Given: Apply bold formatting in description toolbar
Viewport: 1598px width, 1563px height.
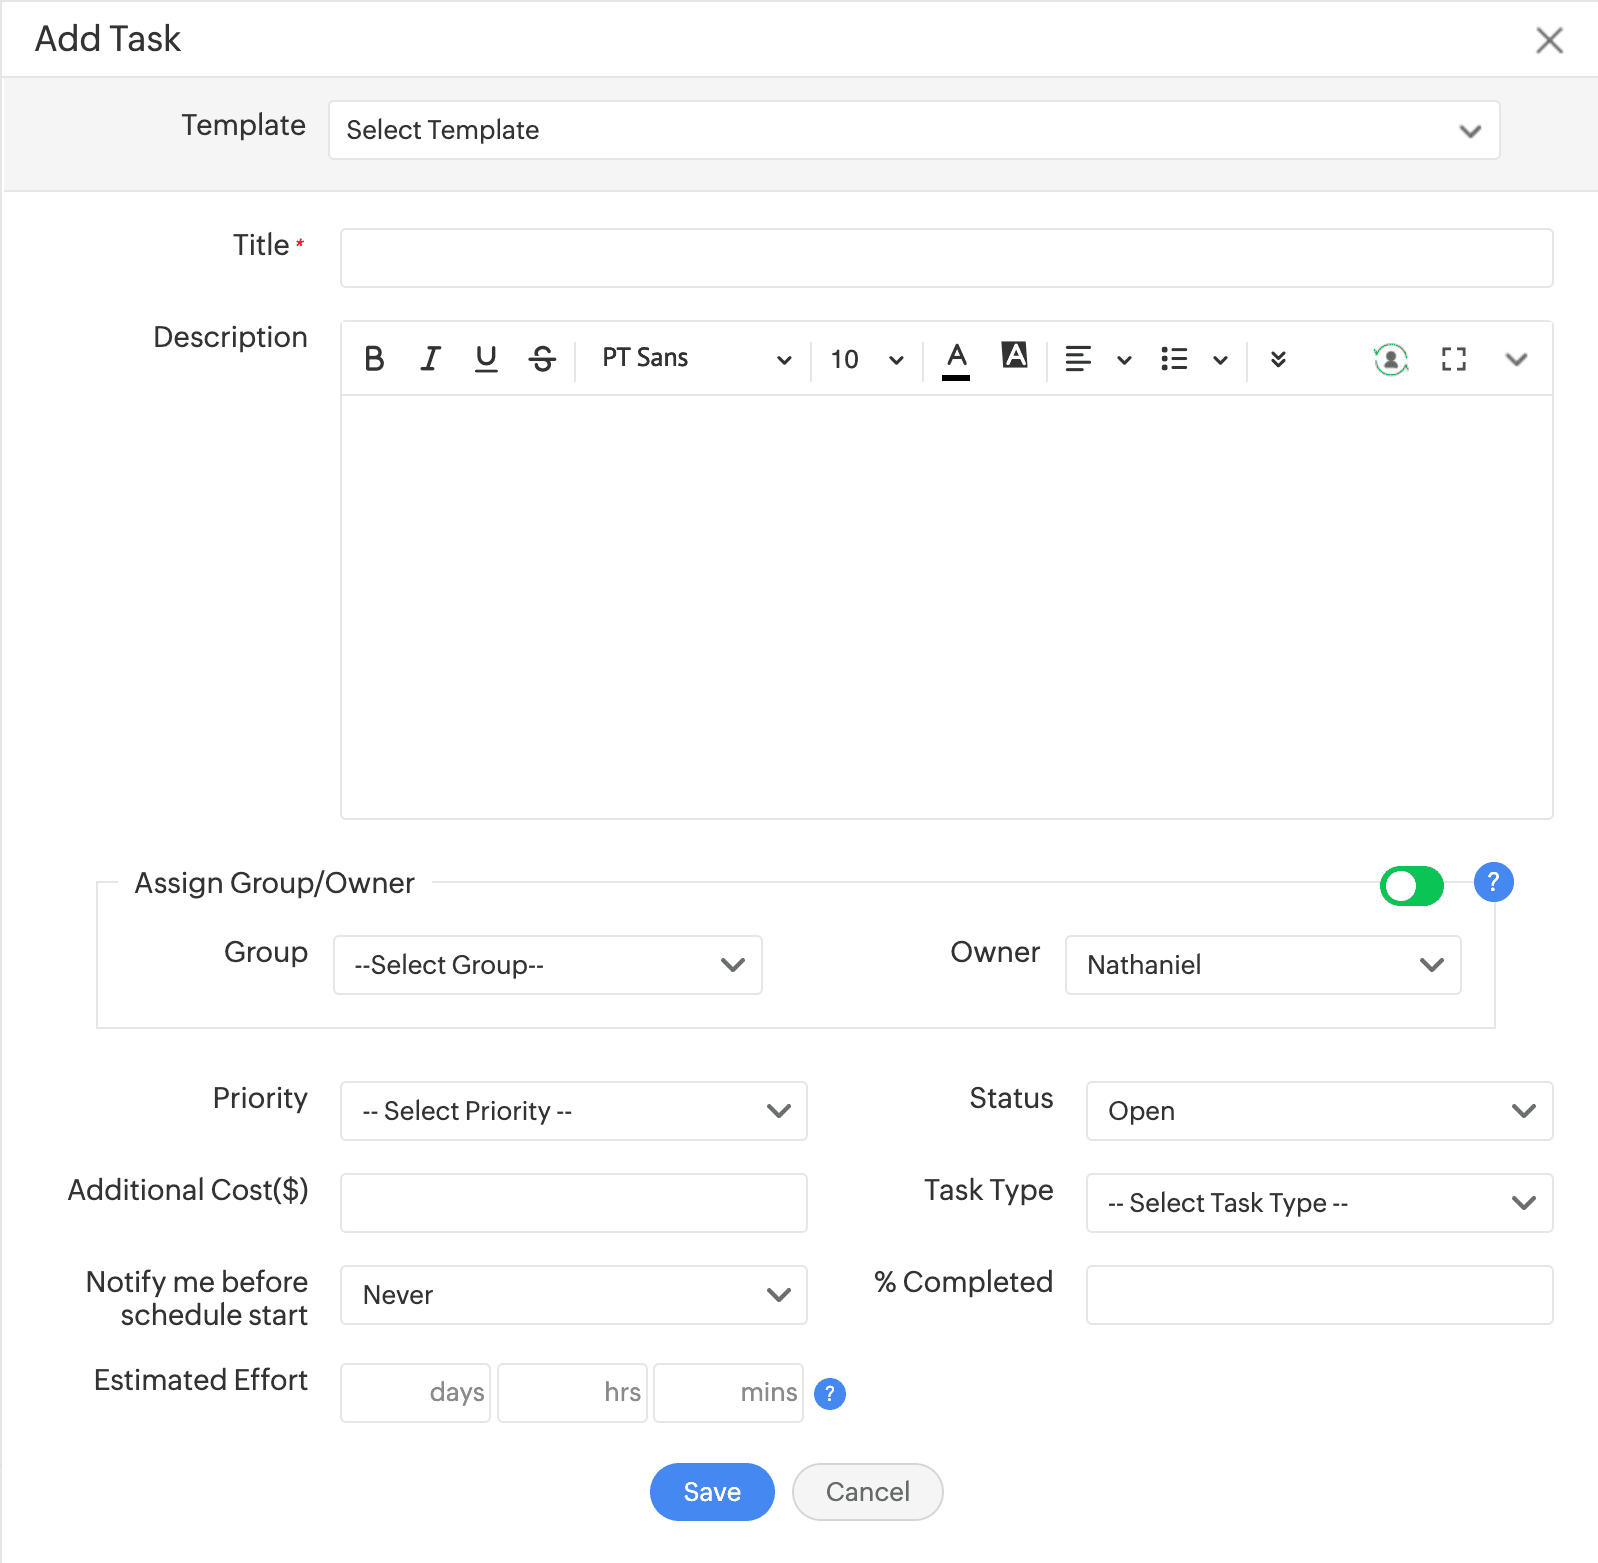Looking at the screenshot, I should (x=374, y=359).
